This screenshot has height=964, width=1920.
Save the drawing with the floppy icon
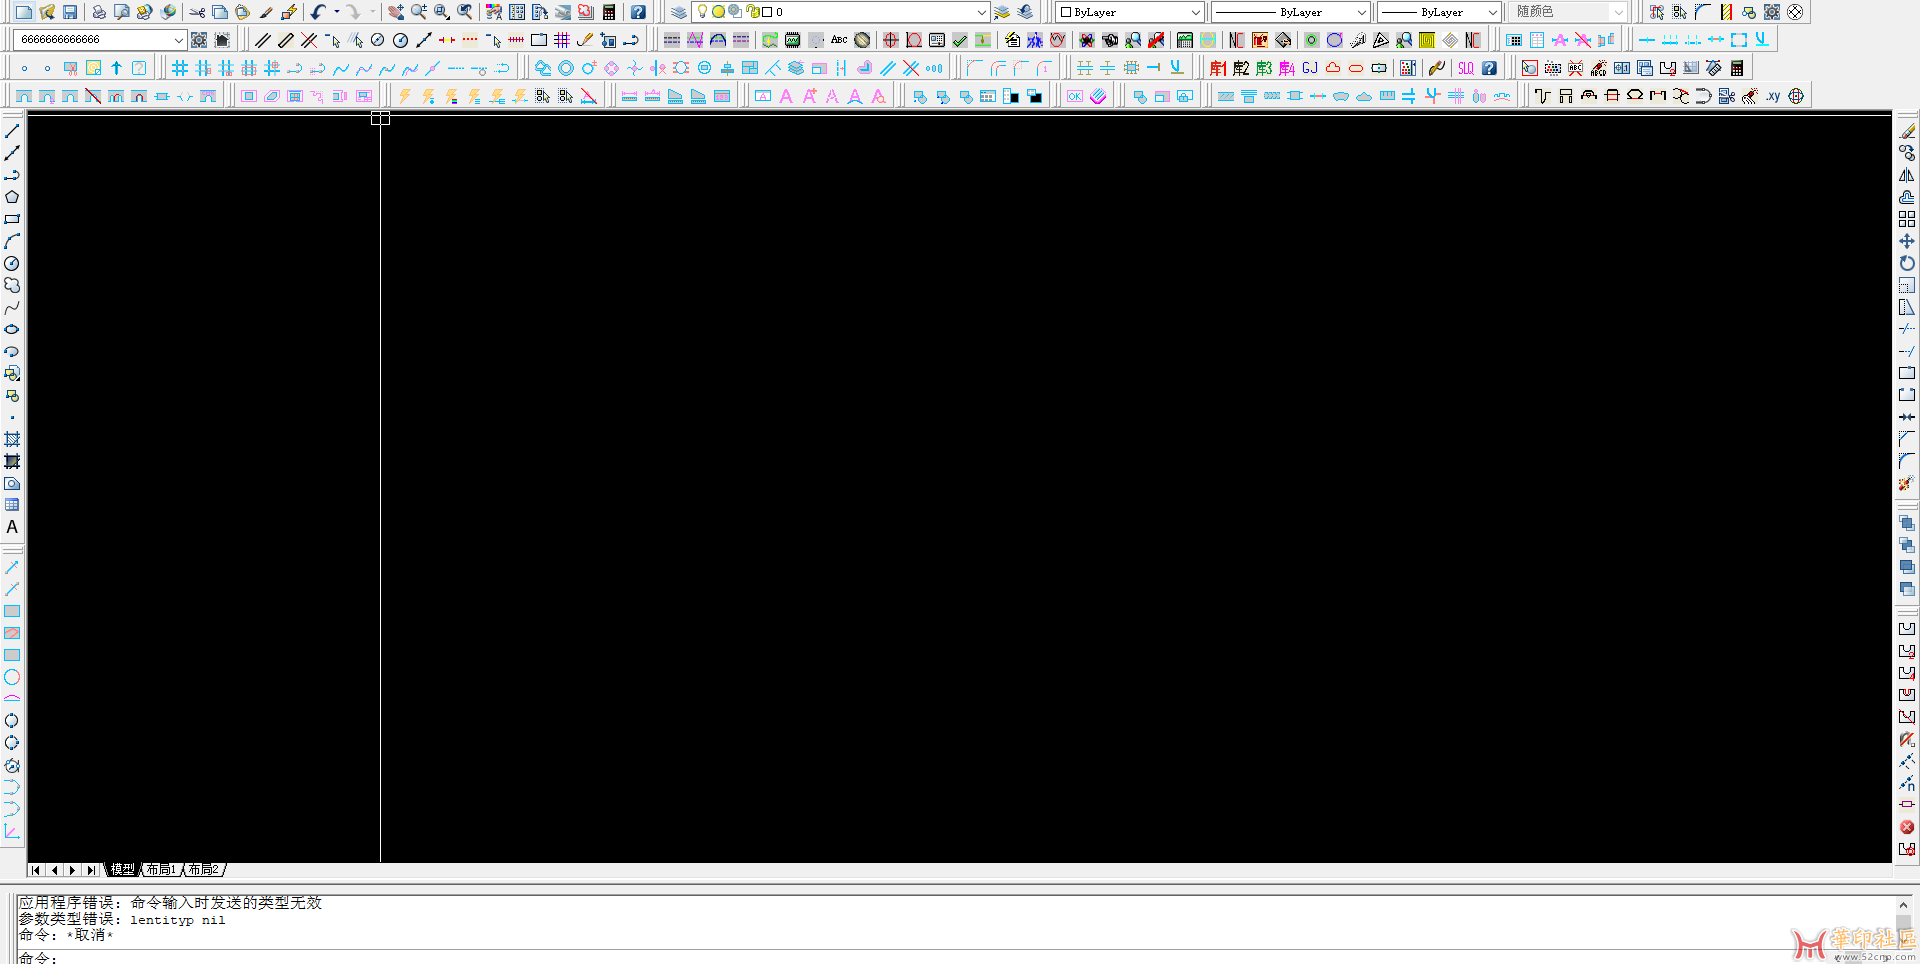click(70, 12)
